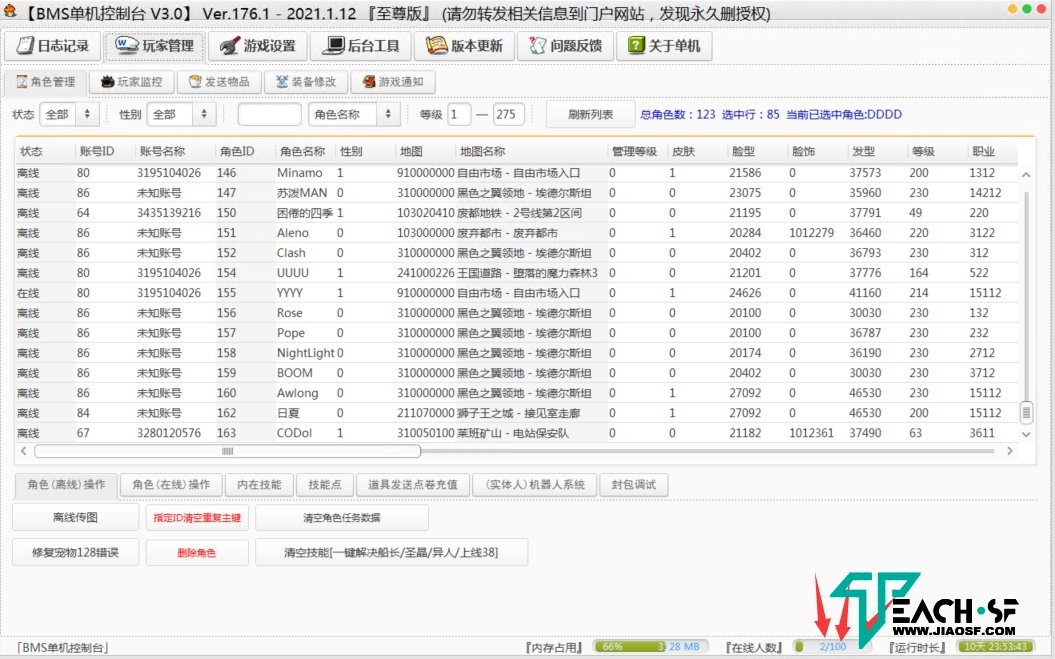Select the online character YYYY row
Viewport: 1055px width, 659px height.
tap(516, 293)
